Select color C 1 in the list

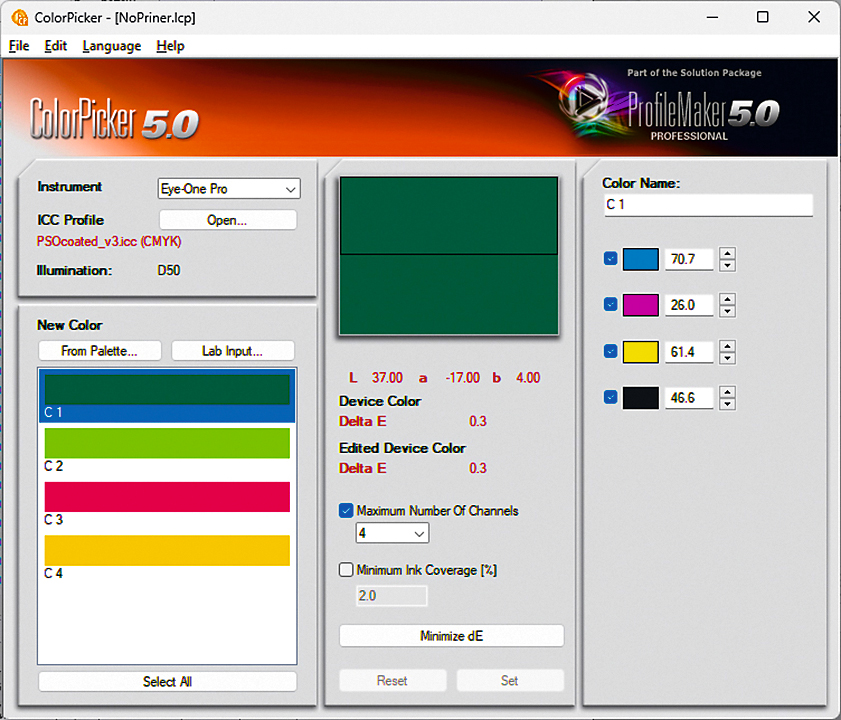167,396
